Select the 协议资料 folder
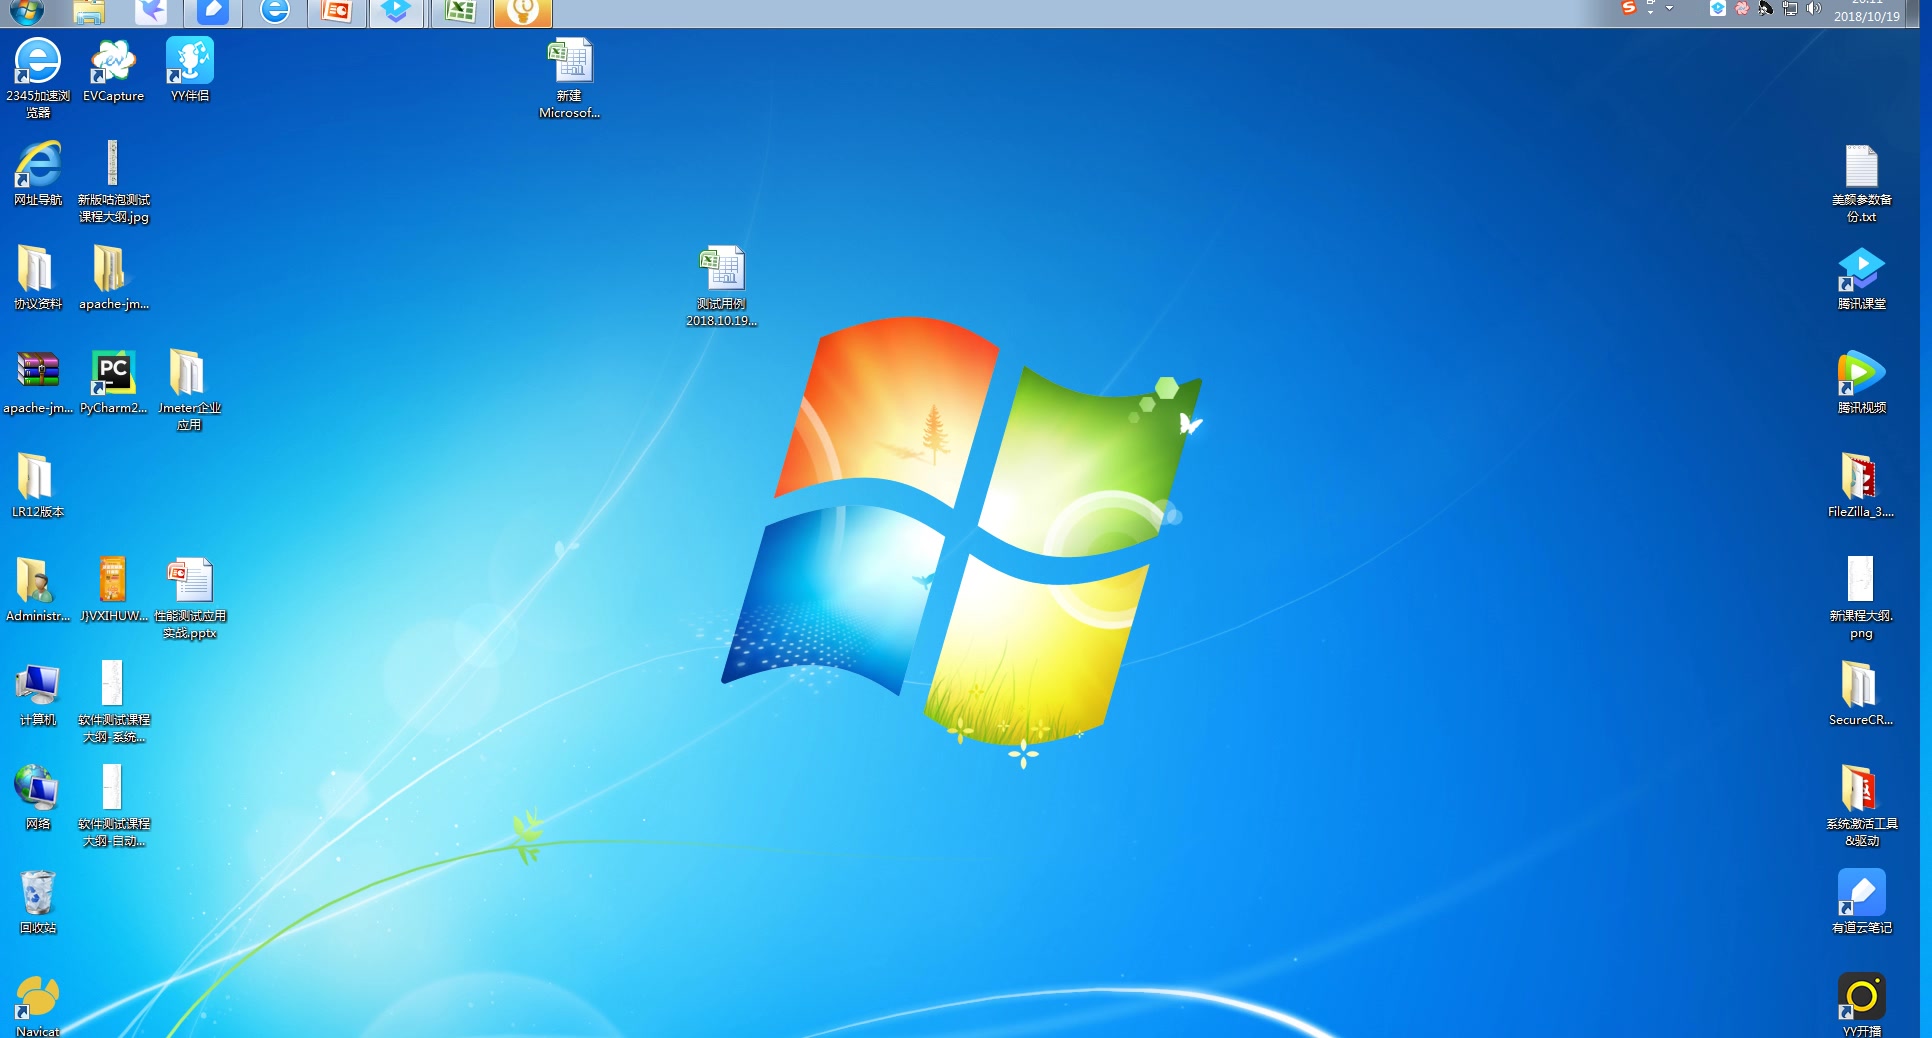 [x=38, y=278]
